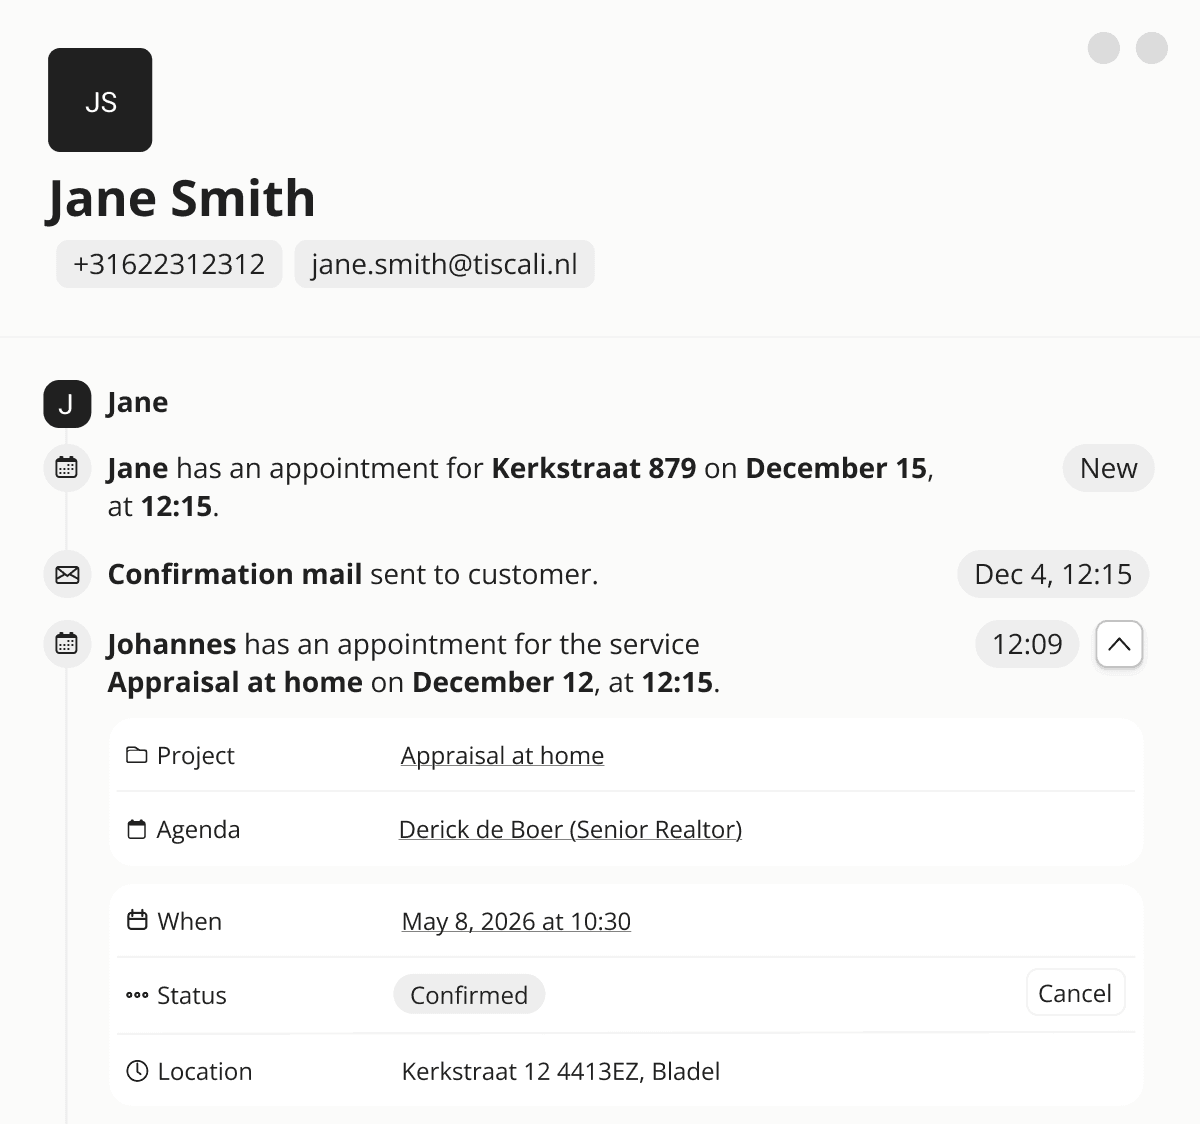This screenshot has height=1124, width=1200.
Task: Click the Confirmed status badge
Action: tap(469, 994)
